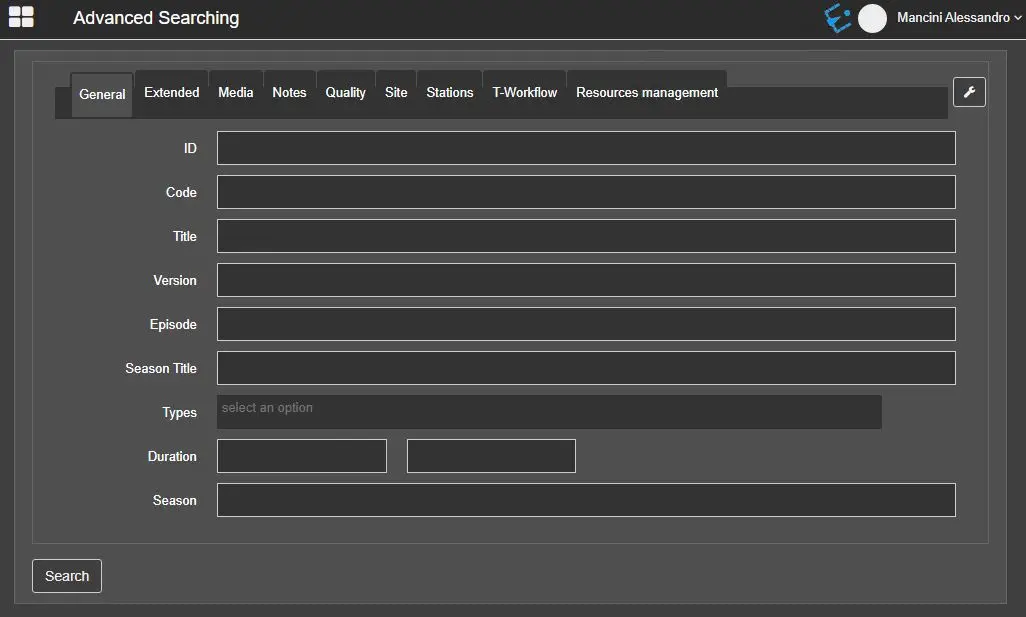
Task: Click into the Title text field
Action: tap(585, 236)
